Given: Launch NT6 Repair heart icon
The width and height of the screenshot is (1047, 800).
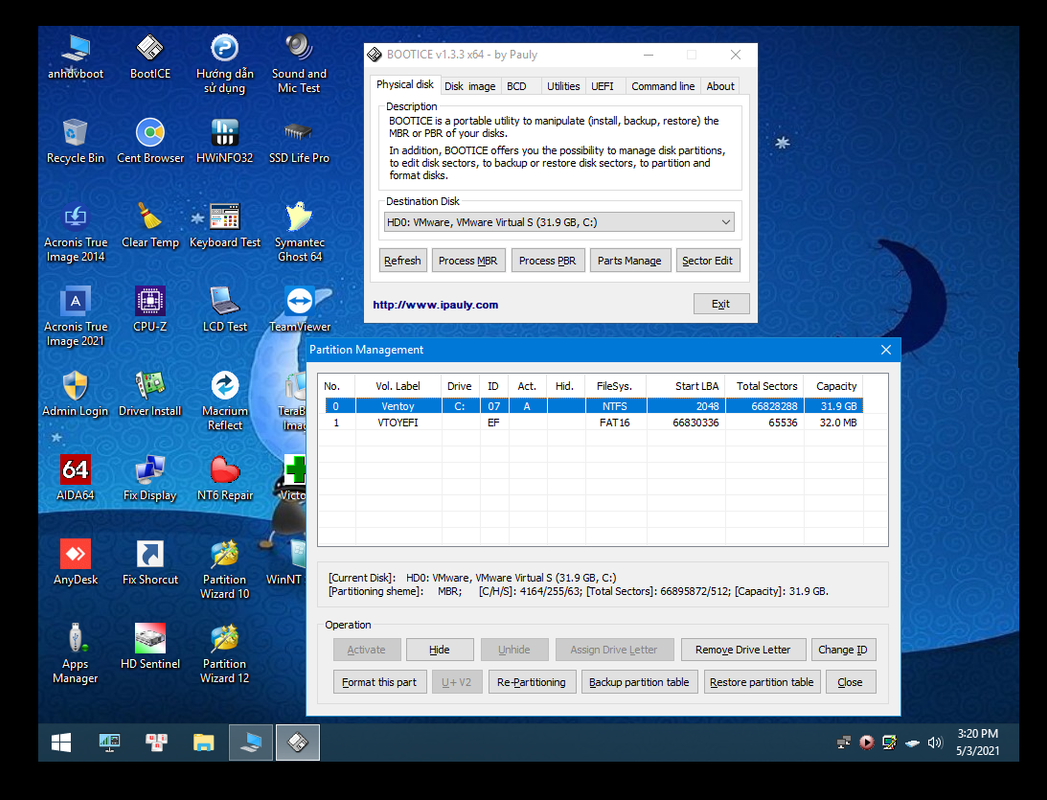Looking at the screenshot, I should pos(224,478).
